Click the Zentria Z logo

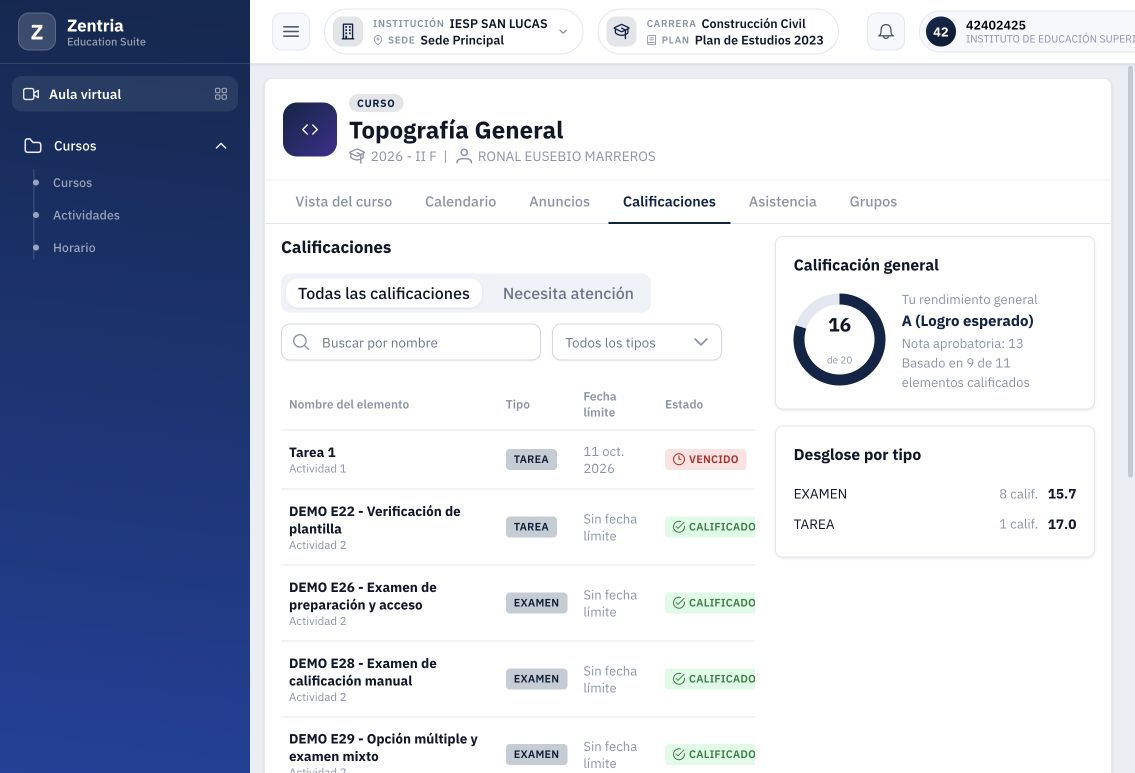coord(37,32)
